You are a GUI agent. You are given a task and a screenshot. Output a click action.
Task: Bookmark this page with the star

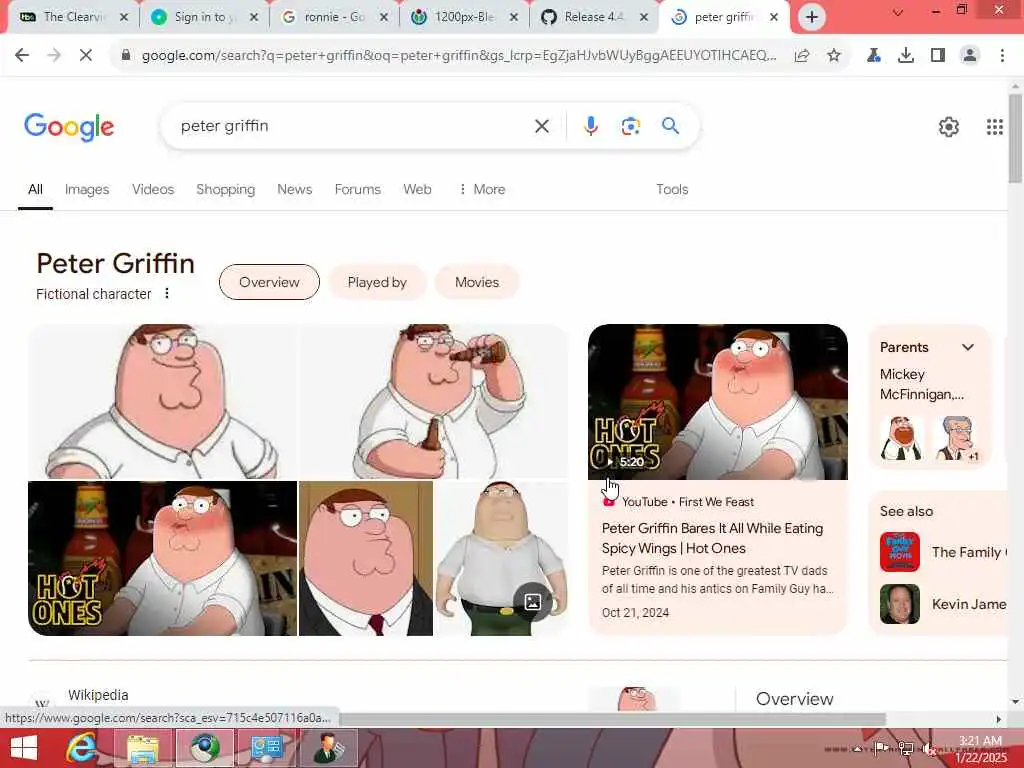click(834, 56)
